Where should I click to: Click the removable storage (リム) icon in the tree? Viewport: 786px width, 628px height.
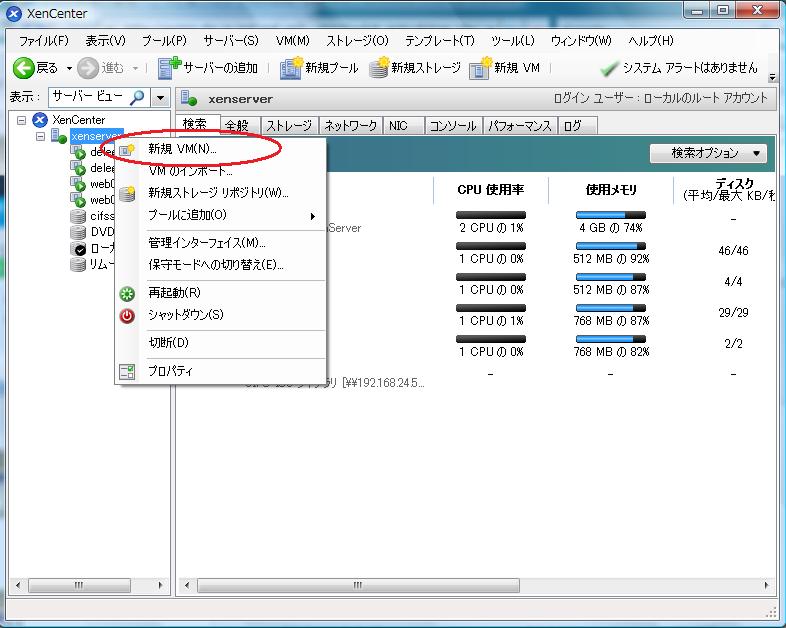(78, 264)
